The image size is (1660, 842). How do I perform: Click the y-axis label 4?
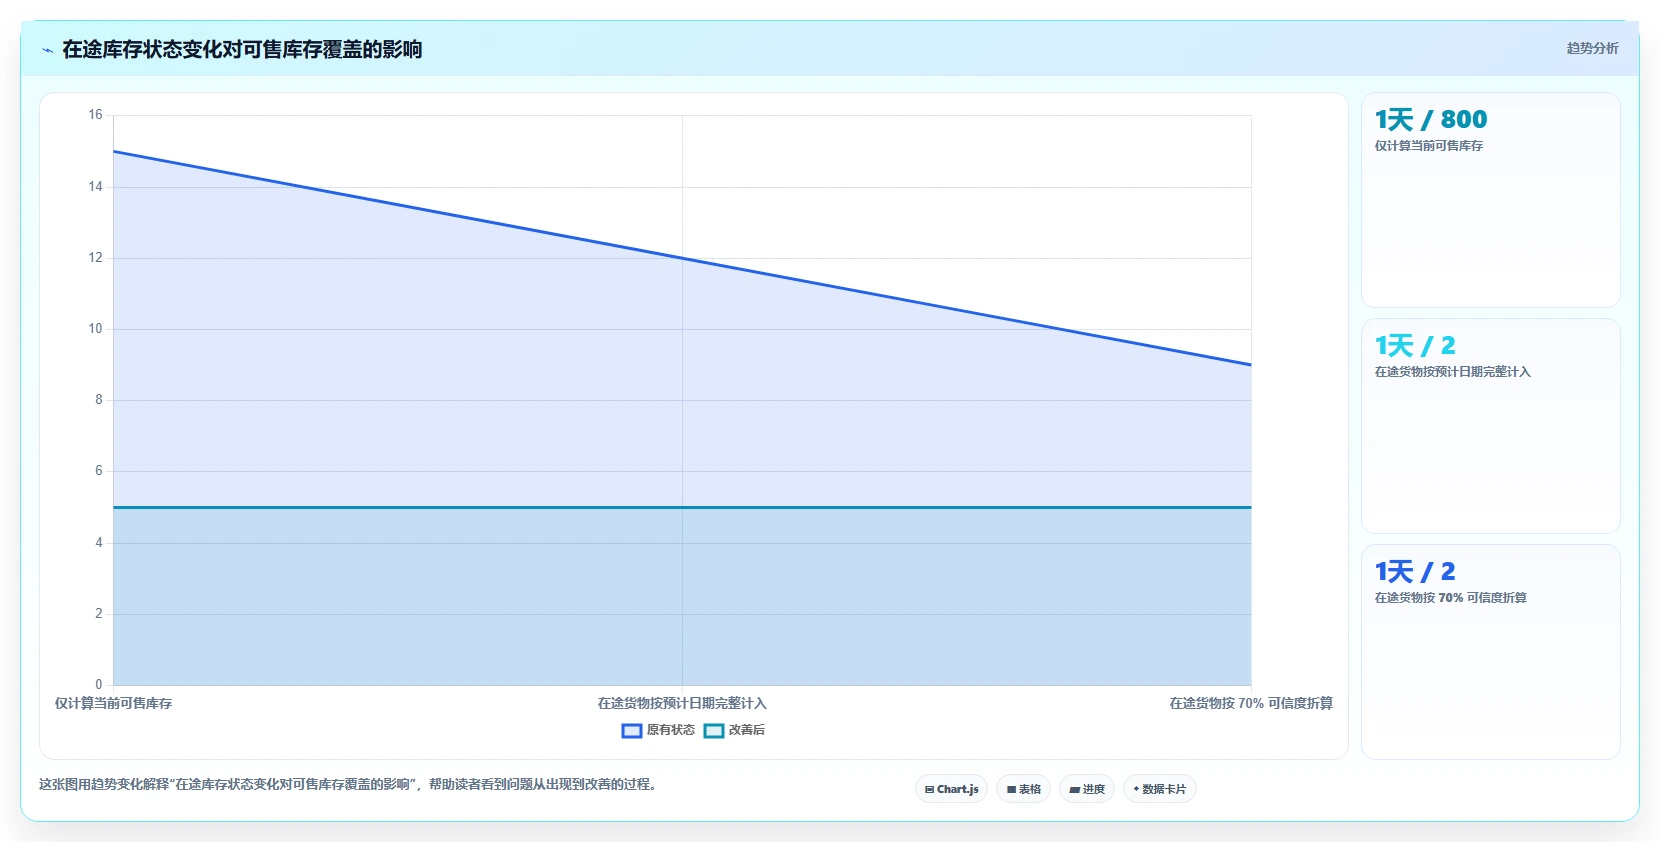(x=99, y=543)
